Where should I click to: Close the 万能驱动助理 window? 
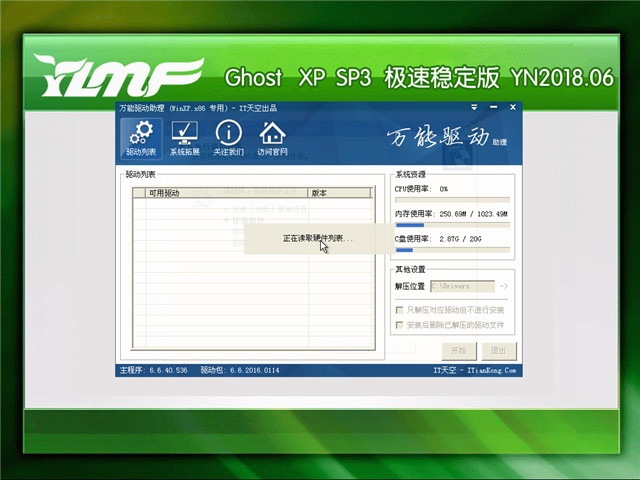513,107
